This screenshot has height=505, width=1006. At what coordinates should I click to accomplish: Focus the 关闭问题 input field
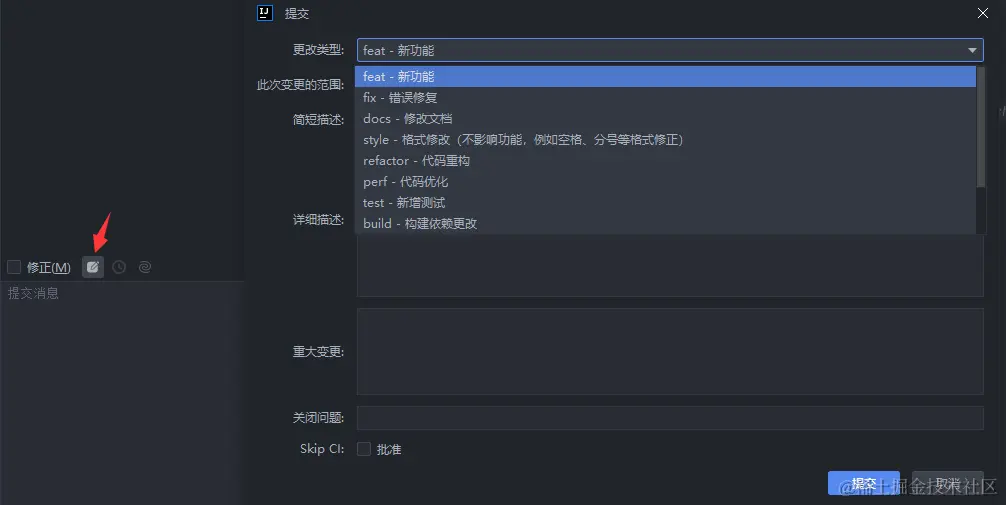(x=670, y=418)
